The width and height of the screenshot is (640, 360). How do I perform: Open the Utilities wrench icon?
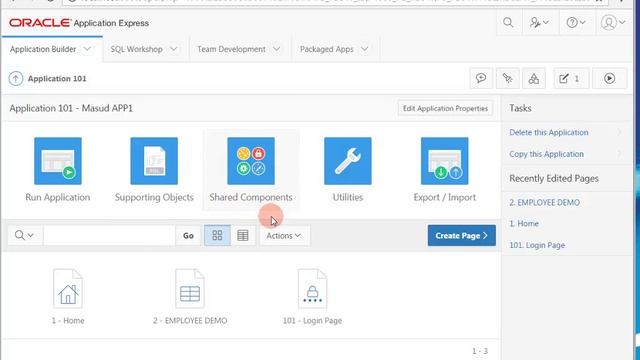[x=348, y=161]
